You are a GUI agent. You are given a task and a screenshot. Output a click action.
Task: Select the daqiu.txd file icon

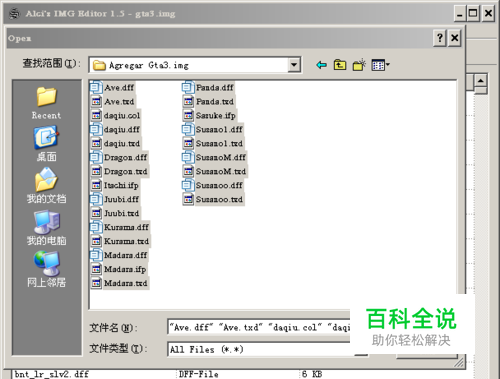pyautogui.click(x=96, y=144)
